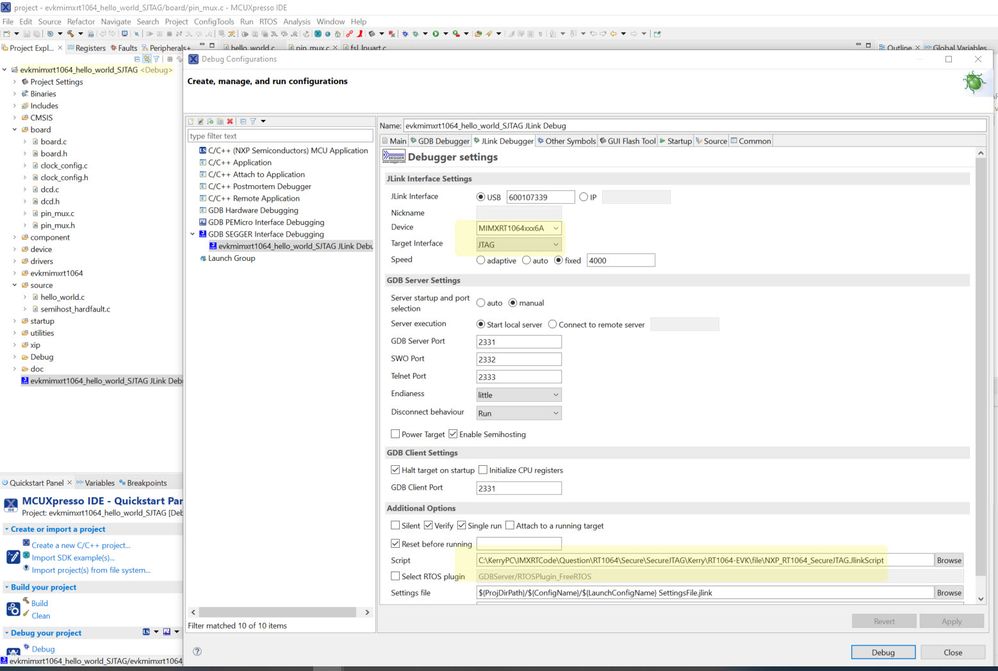The height and width of the screenshot is (671, 998).
Task: Click the quickstart Create or import project icon
Action: 13,557
